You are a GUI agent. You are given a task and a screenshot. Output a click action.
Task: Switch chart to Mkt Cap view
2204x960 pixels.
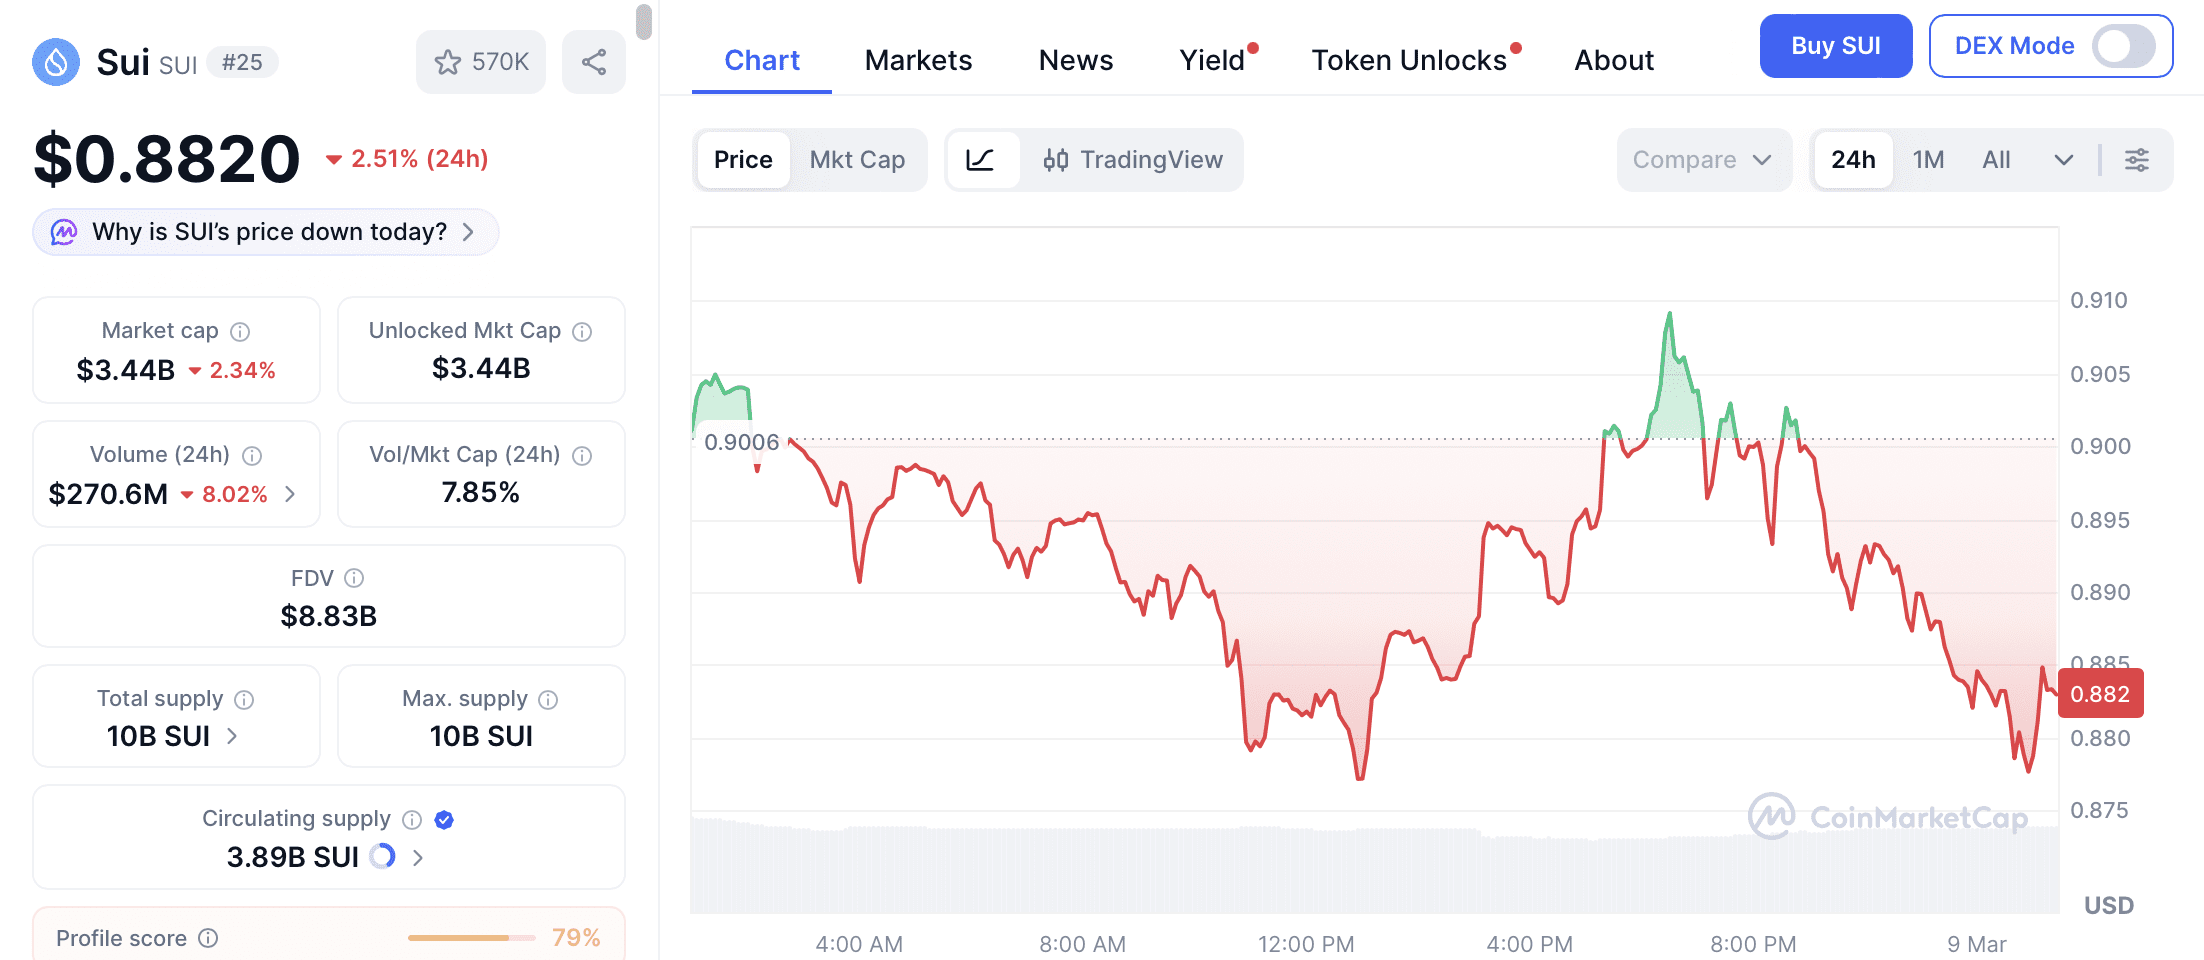click(x=857, y=160)
